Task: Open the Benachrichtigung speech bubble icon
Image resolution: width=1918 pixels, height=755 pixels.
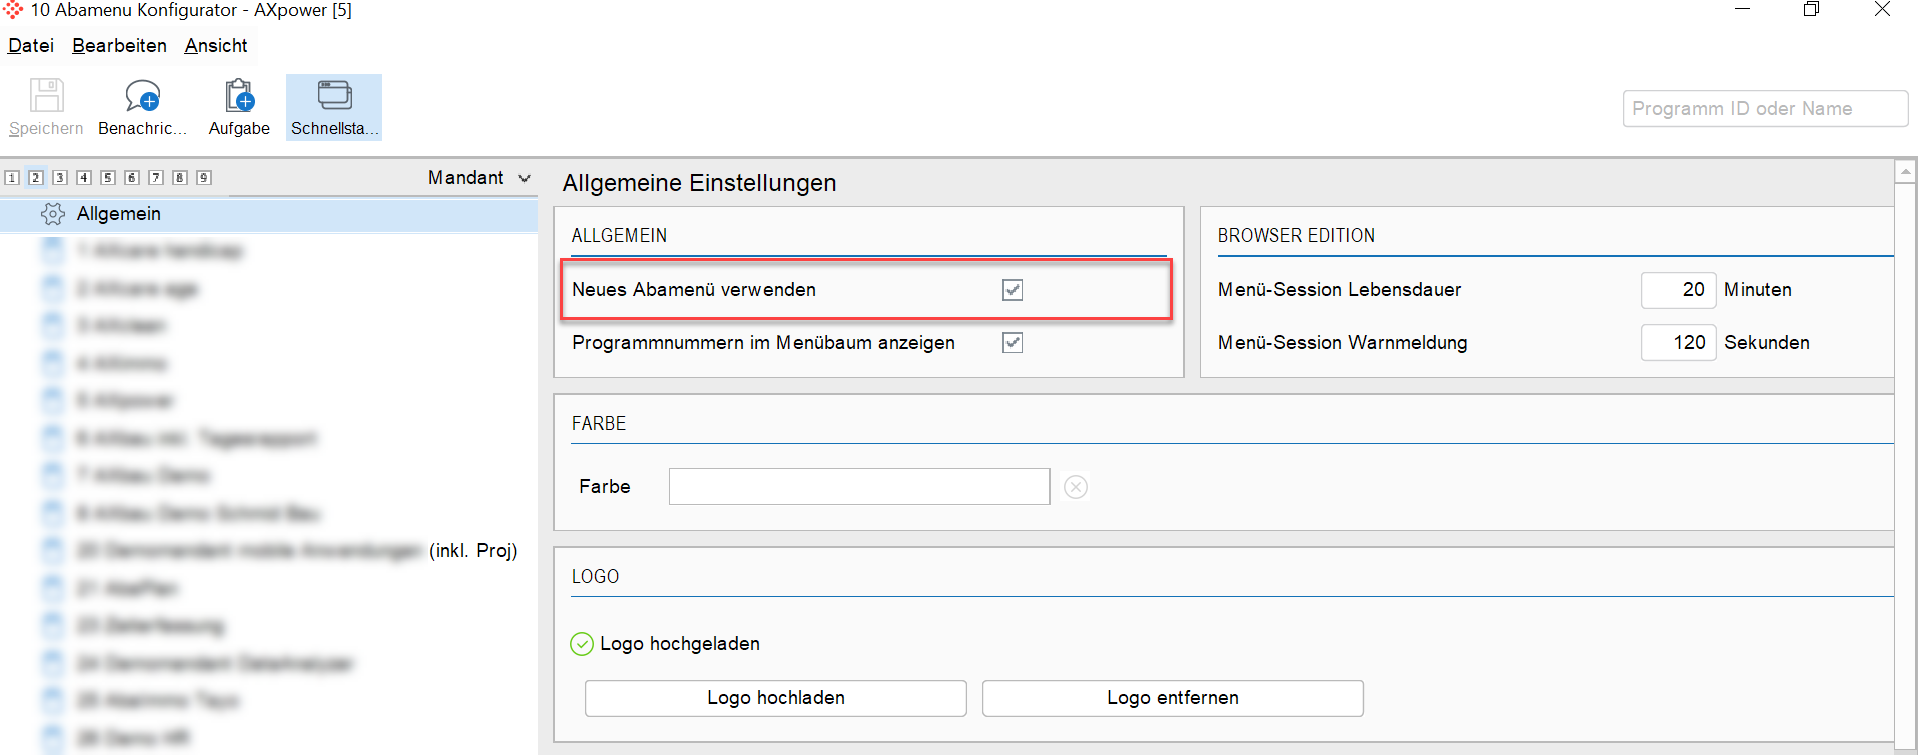Action: [142, 96]
